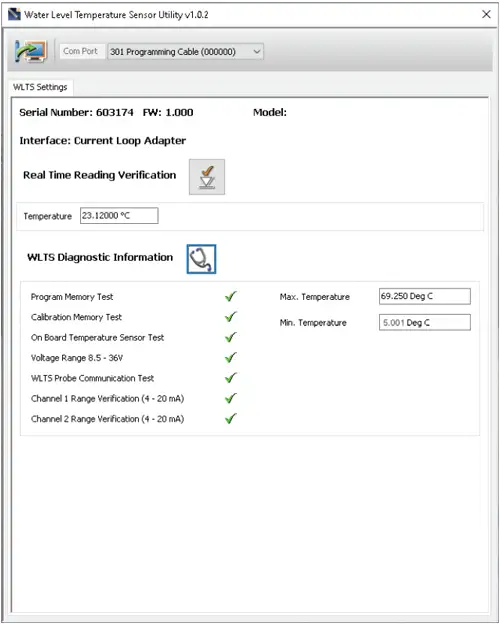The image size is (500, 624).
Task: Click "Real Time Reading Verification" heading
Action: pos(100,175)
